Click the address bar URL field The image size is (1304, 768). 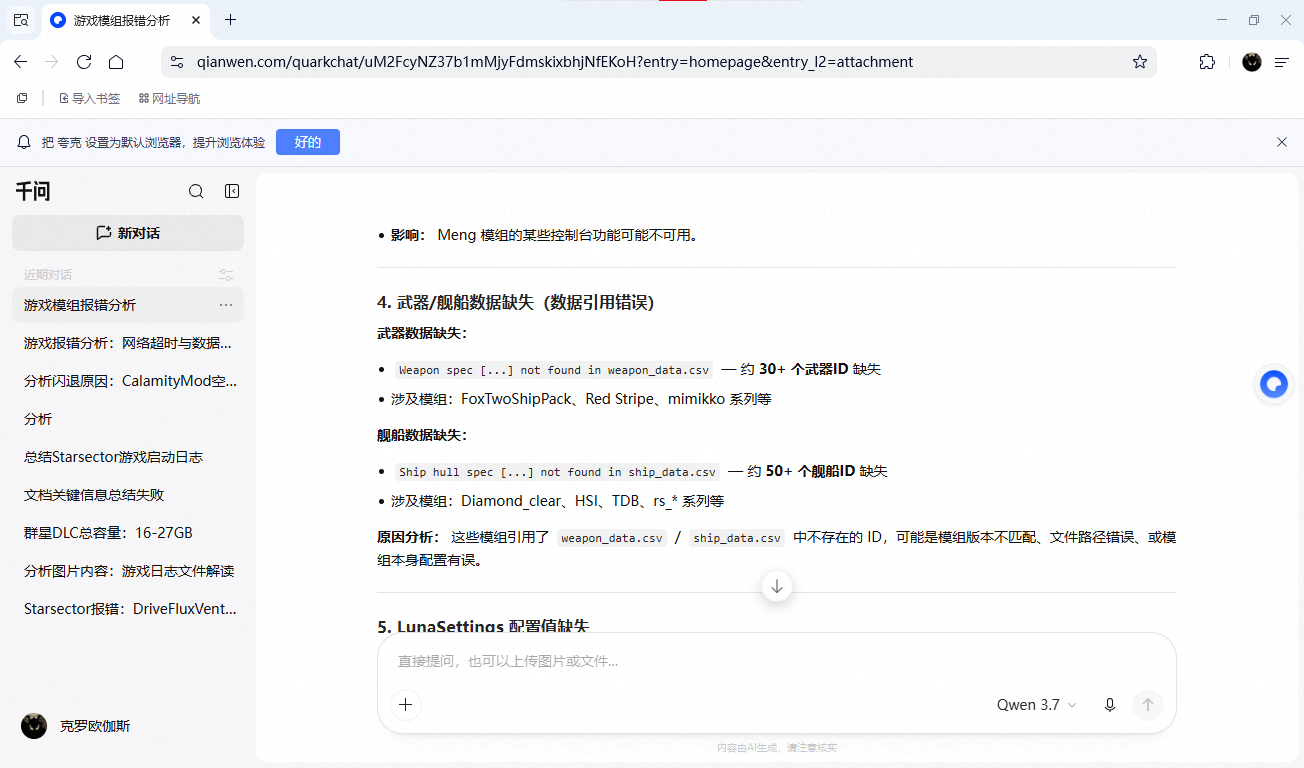660,62
